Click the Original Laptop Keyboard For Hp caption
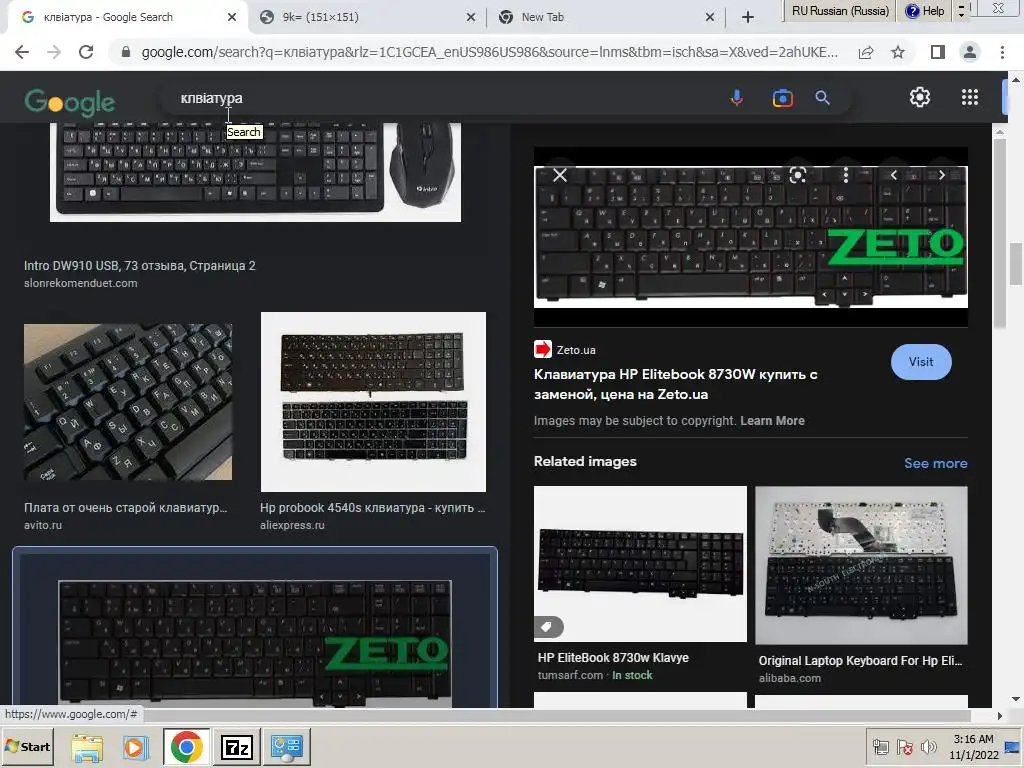 (x=860, y=661)
